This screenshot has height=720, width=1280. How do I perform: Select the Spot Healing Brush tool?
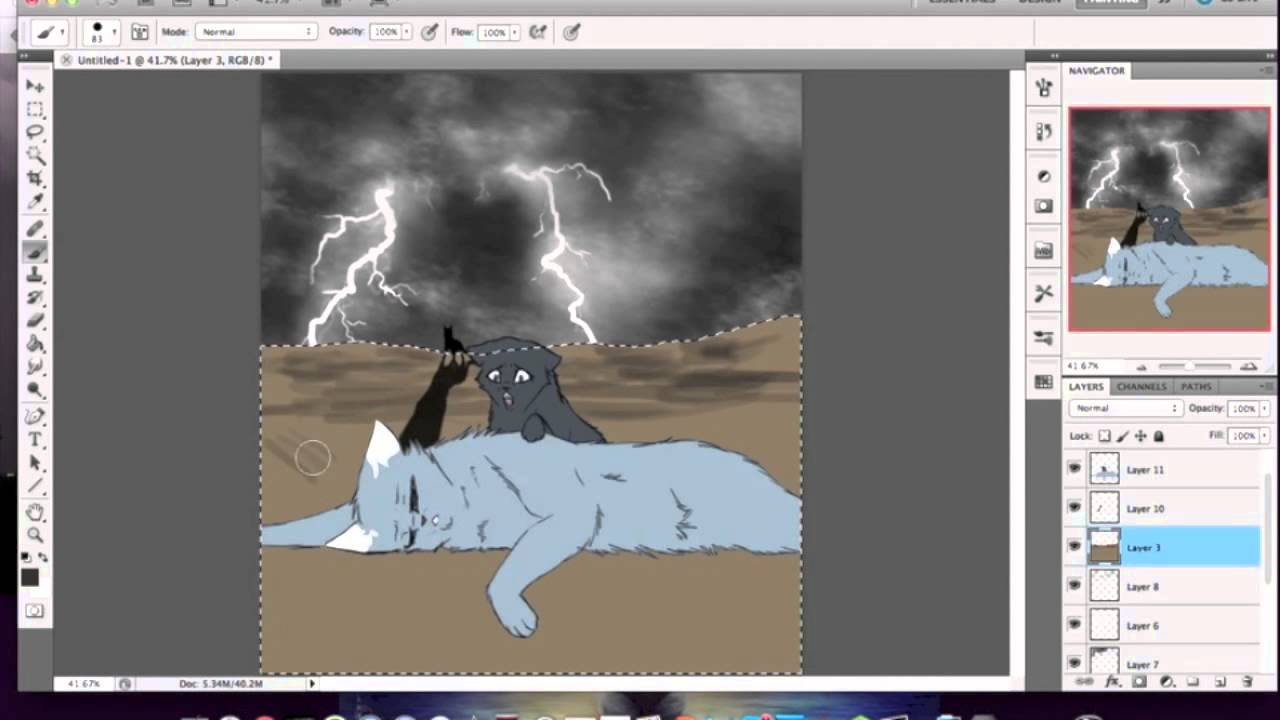pos(35,229)
